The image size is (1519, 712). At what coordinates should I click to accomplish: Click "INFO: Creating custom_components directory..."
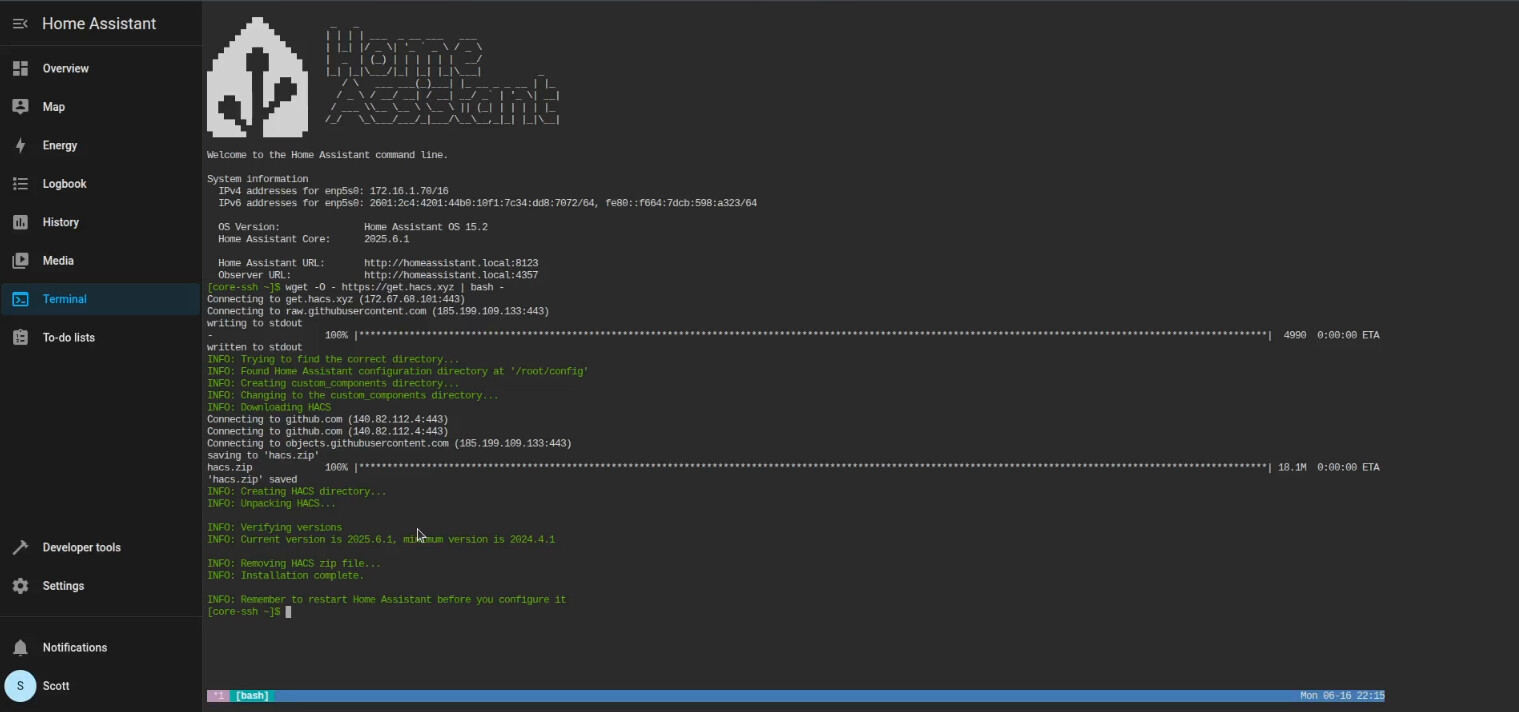pos(333,384)
